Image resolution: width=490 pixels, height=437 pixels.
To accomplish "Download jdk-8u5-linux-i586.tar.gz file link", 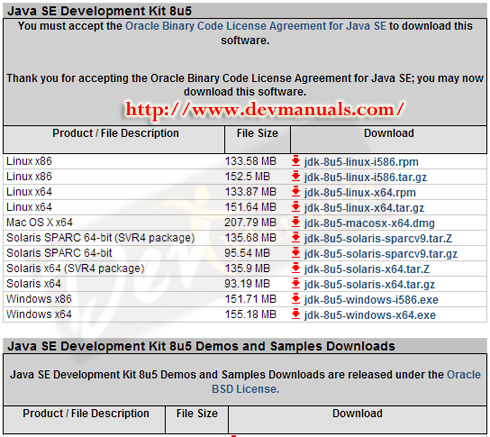I will point(365,177).
